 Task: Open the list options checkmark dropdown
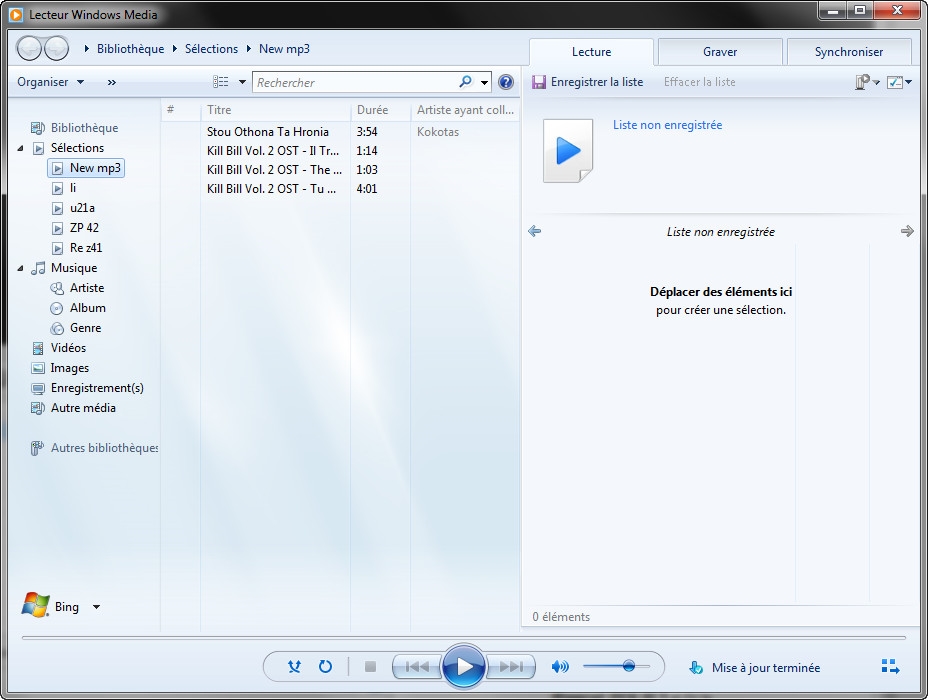pyautogui.click(x=900, y=82)
